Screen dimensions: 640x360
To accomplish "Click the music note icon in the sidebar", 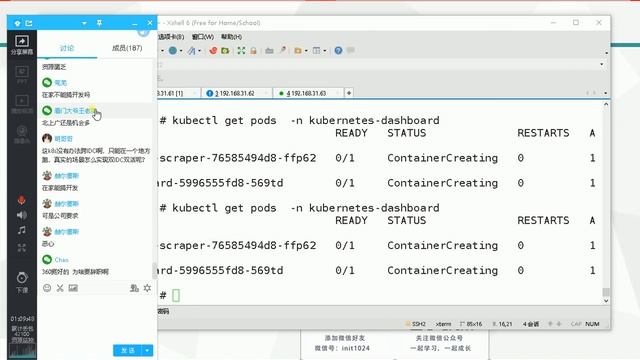I will tap(22, 230).
